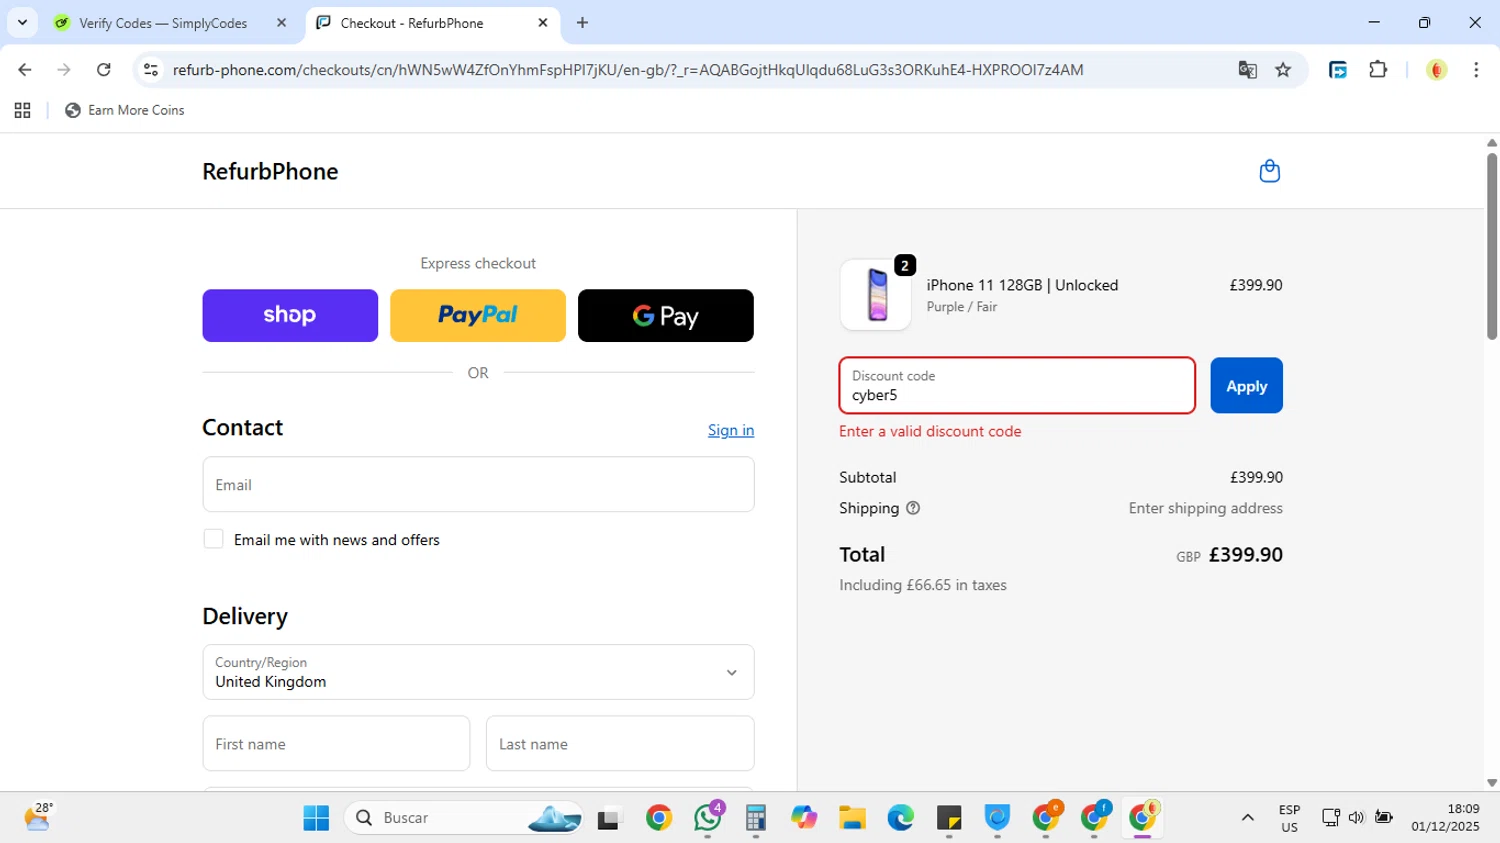Open WhatsApp from the taskbar
This screenshot has height=843, width=1500.
click(708, 818)
